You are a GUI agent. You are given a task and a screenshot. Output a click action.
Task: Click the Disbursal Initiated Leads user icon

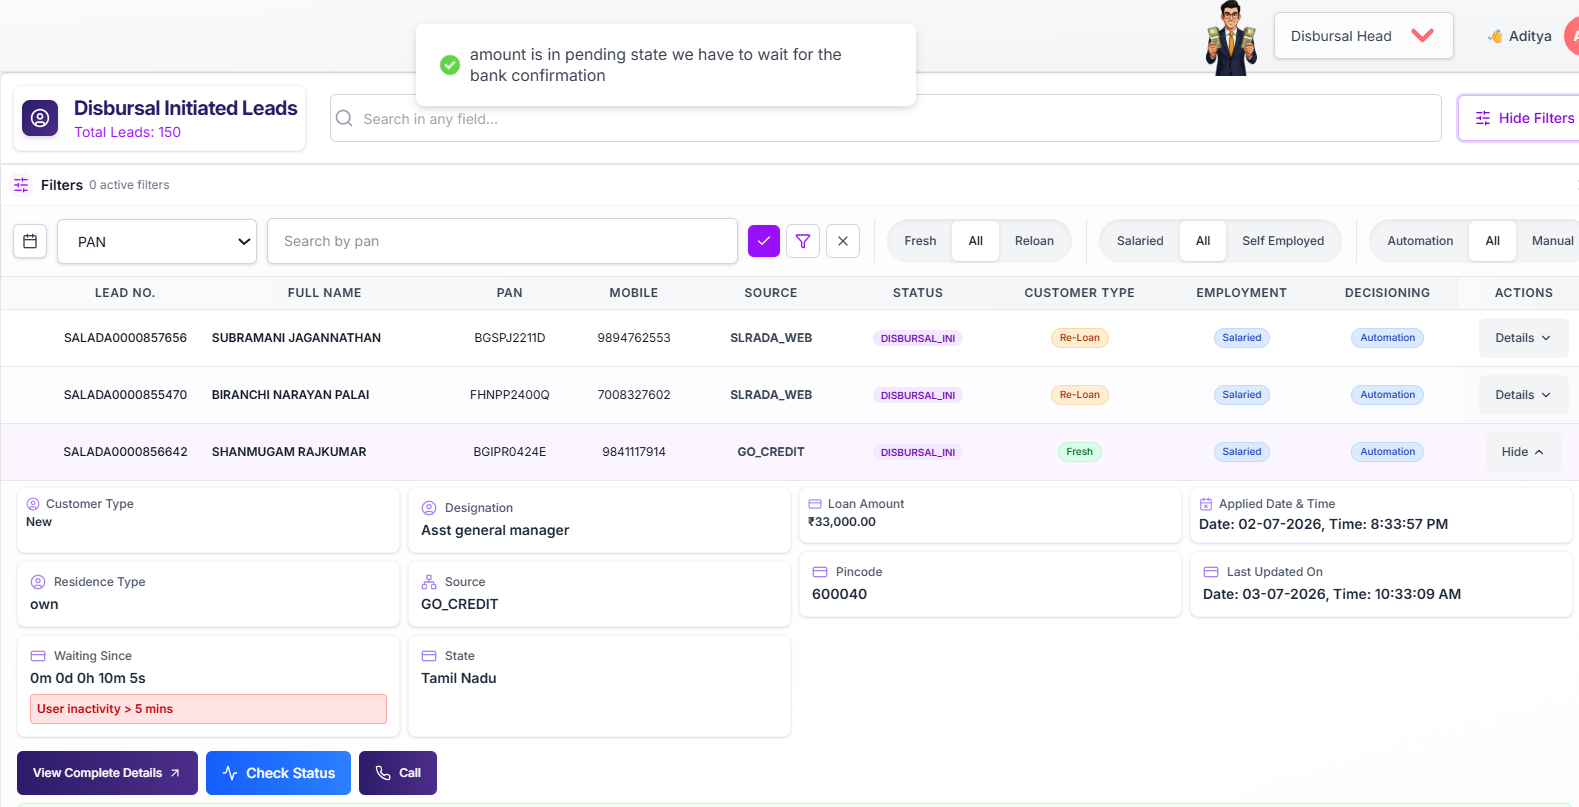(40, 118)
